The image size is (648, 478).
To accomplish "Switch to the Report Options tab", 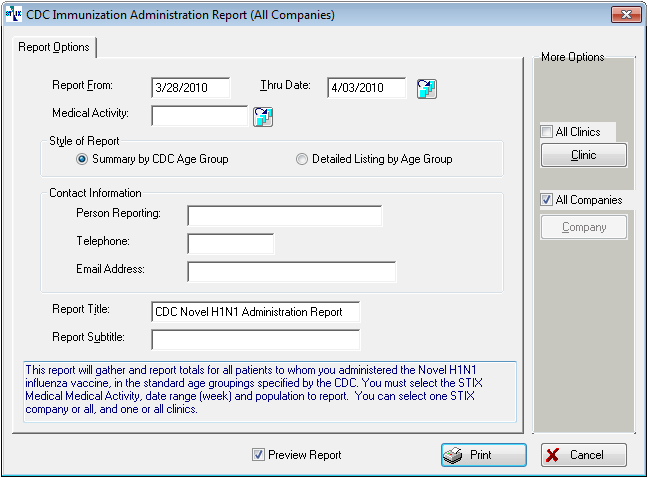I will (54, 47).
